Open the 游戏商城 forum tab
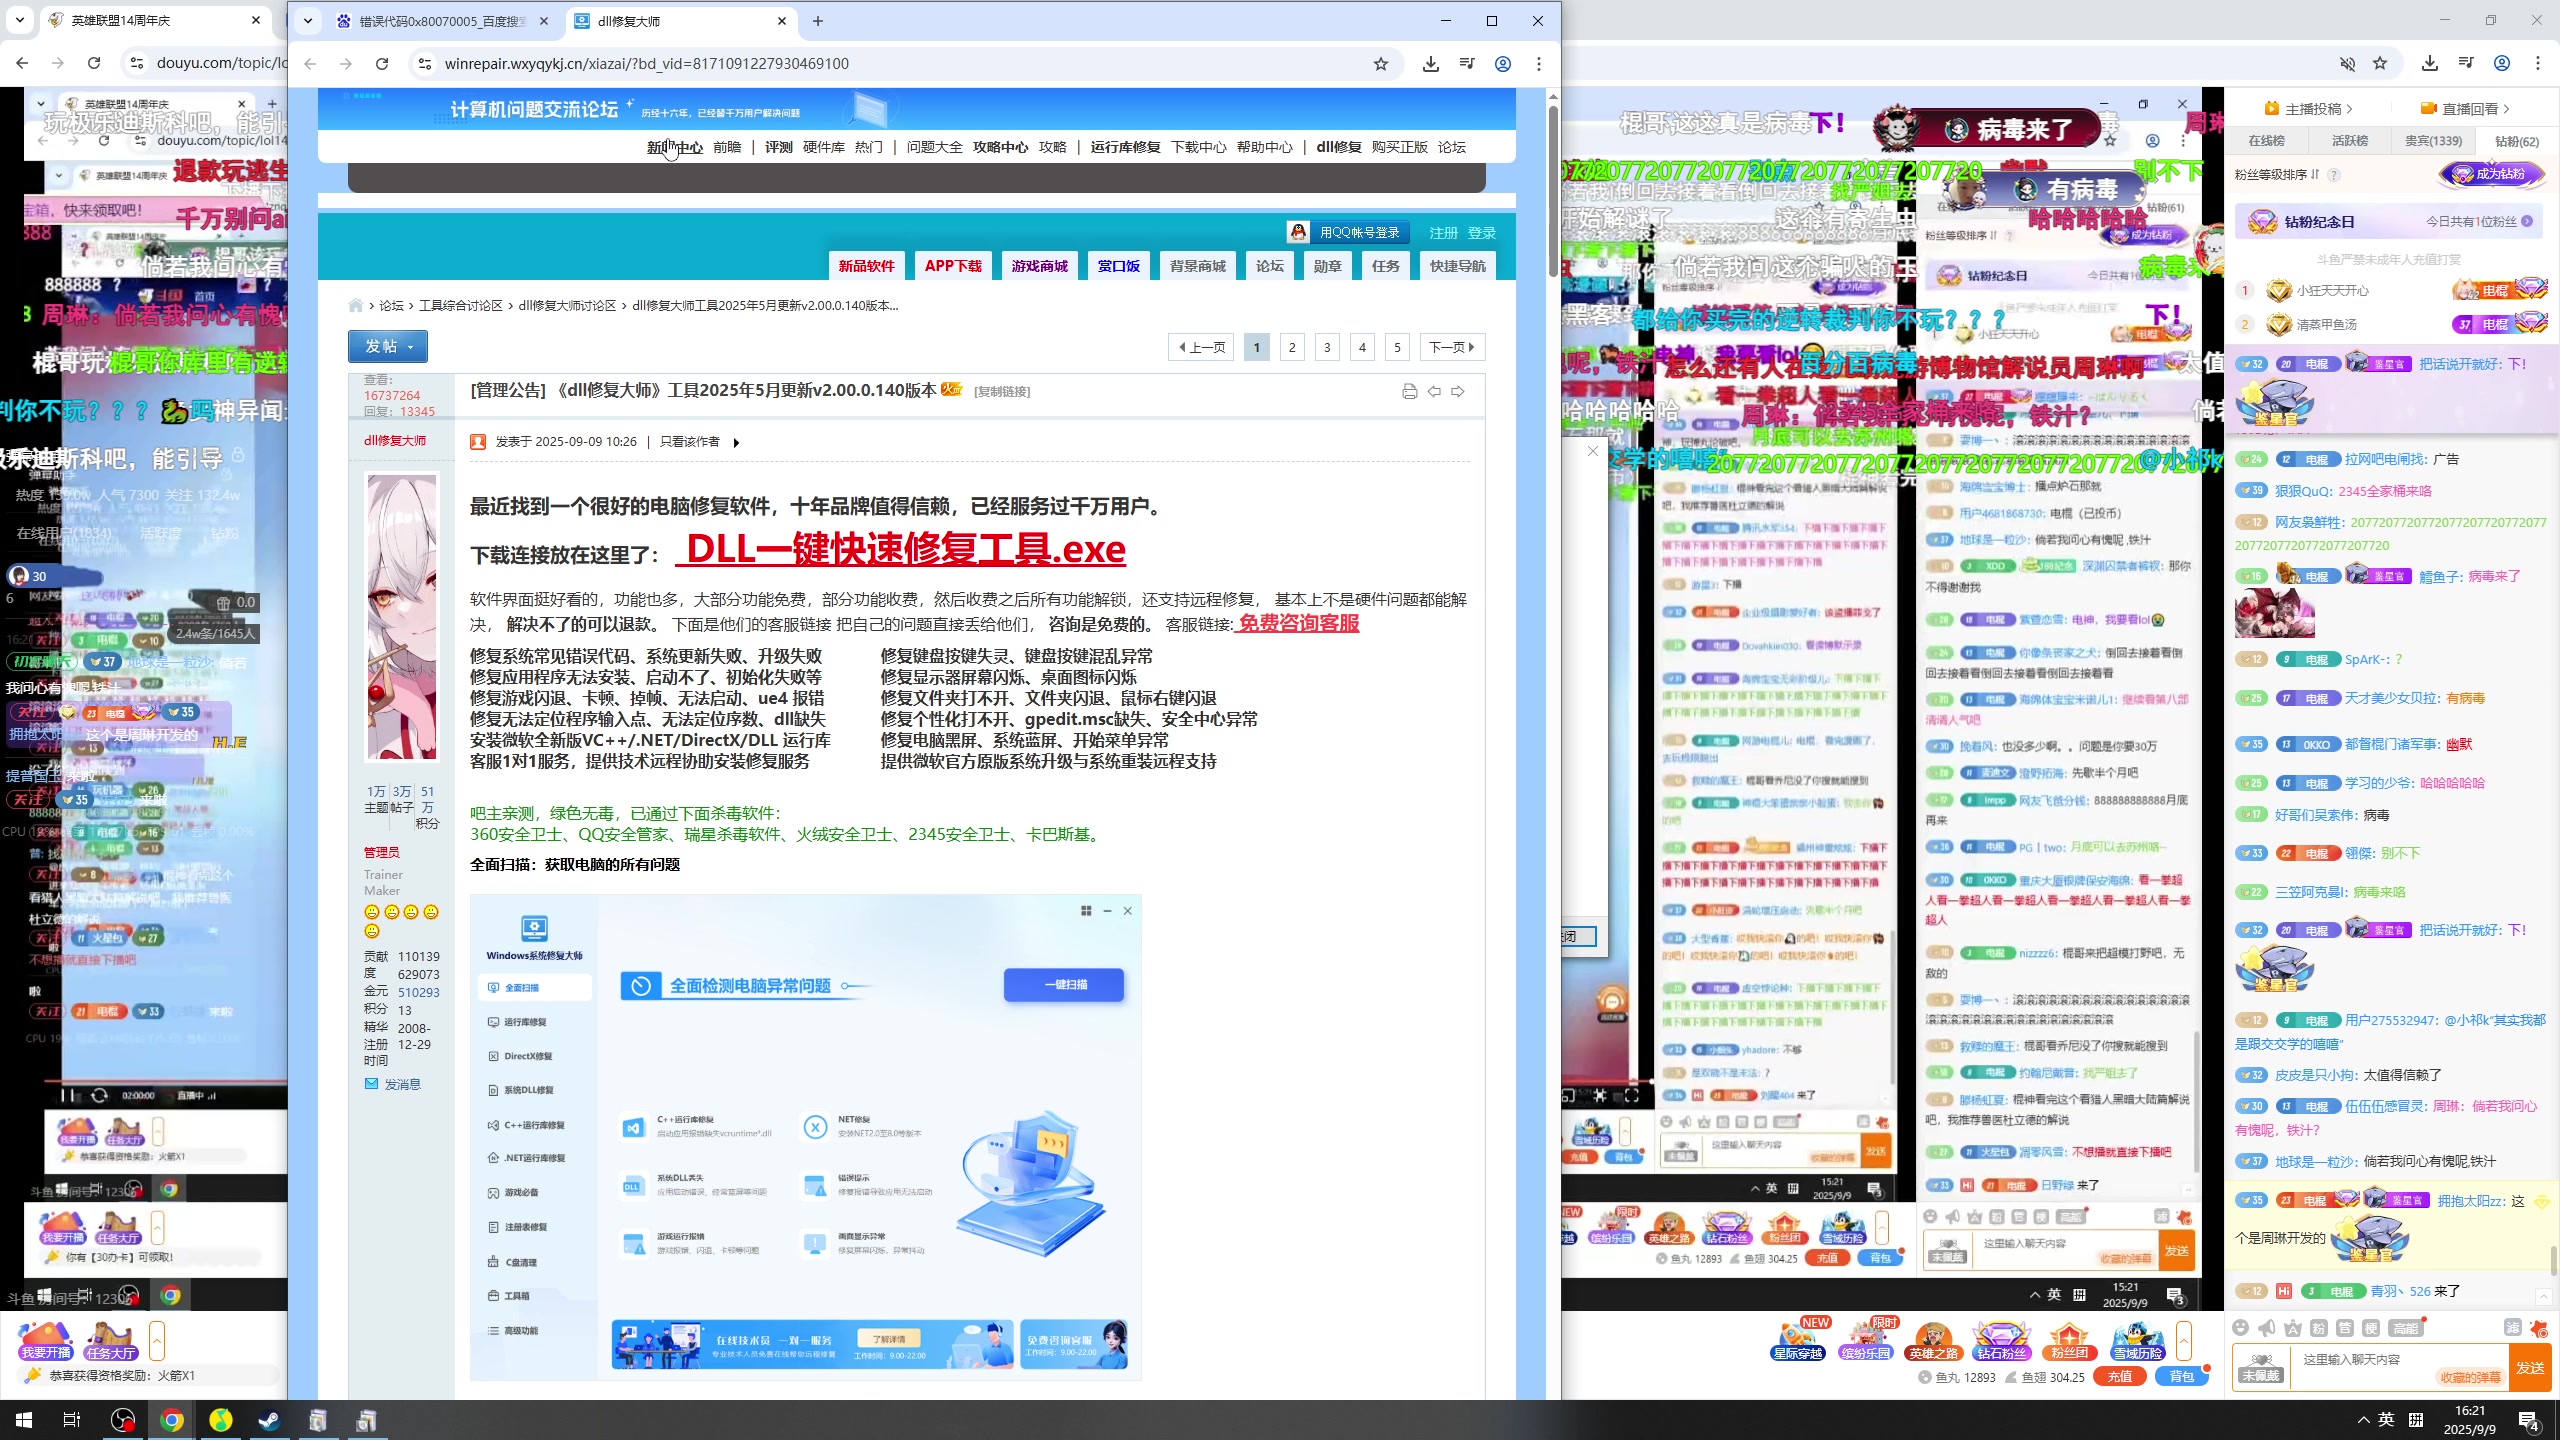Screen dimensions: 2560x1440 click(x=1040, y=266)
